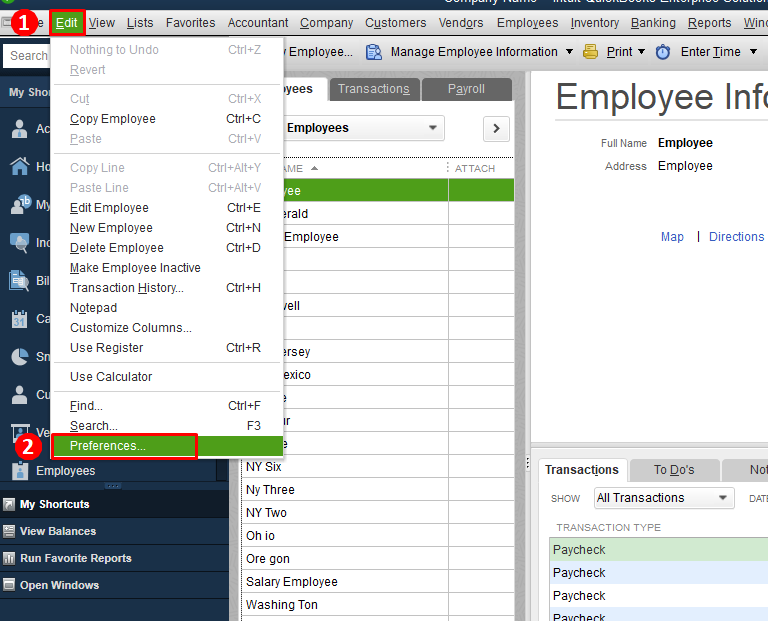This screenshot has width=768, height=621.
Task: Choose Find from the Edit menu
Action: (167, 406)
